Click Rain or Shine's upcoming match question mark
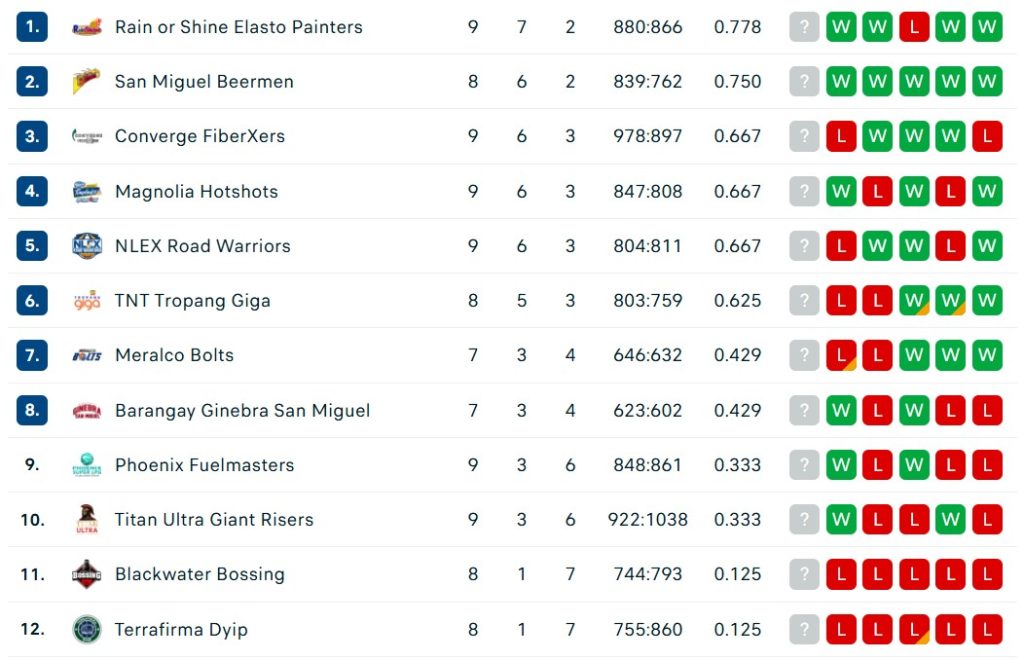Viewport: 1024px width, 660px height. (804, 27)
